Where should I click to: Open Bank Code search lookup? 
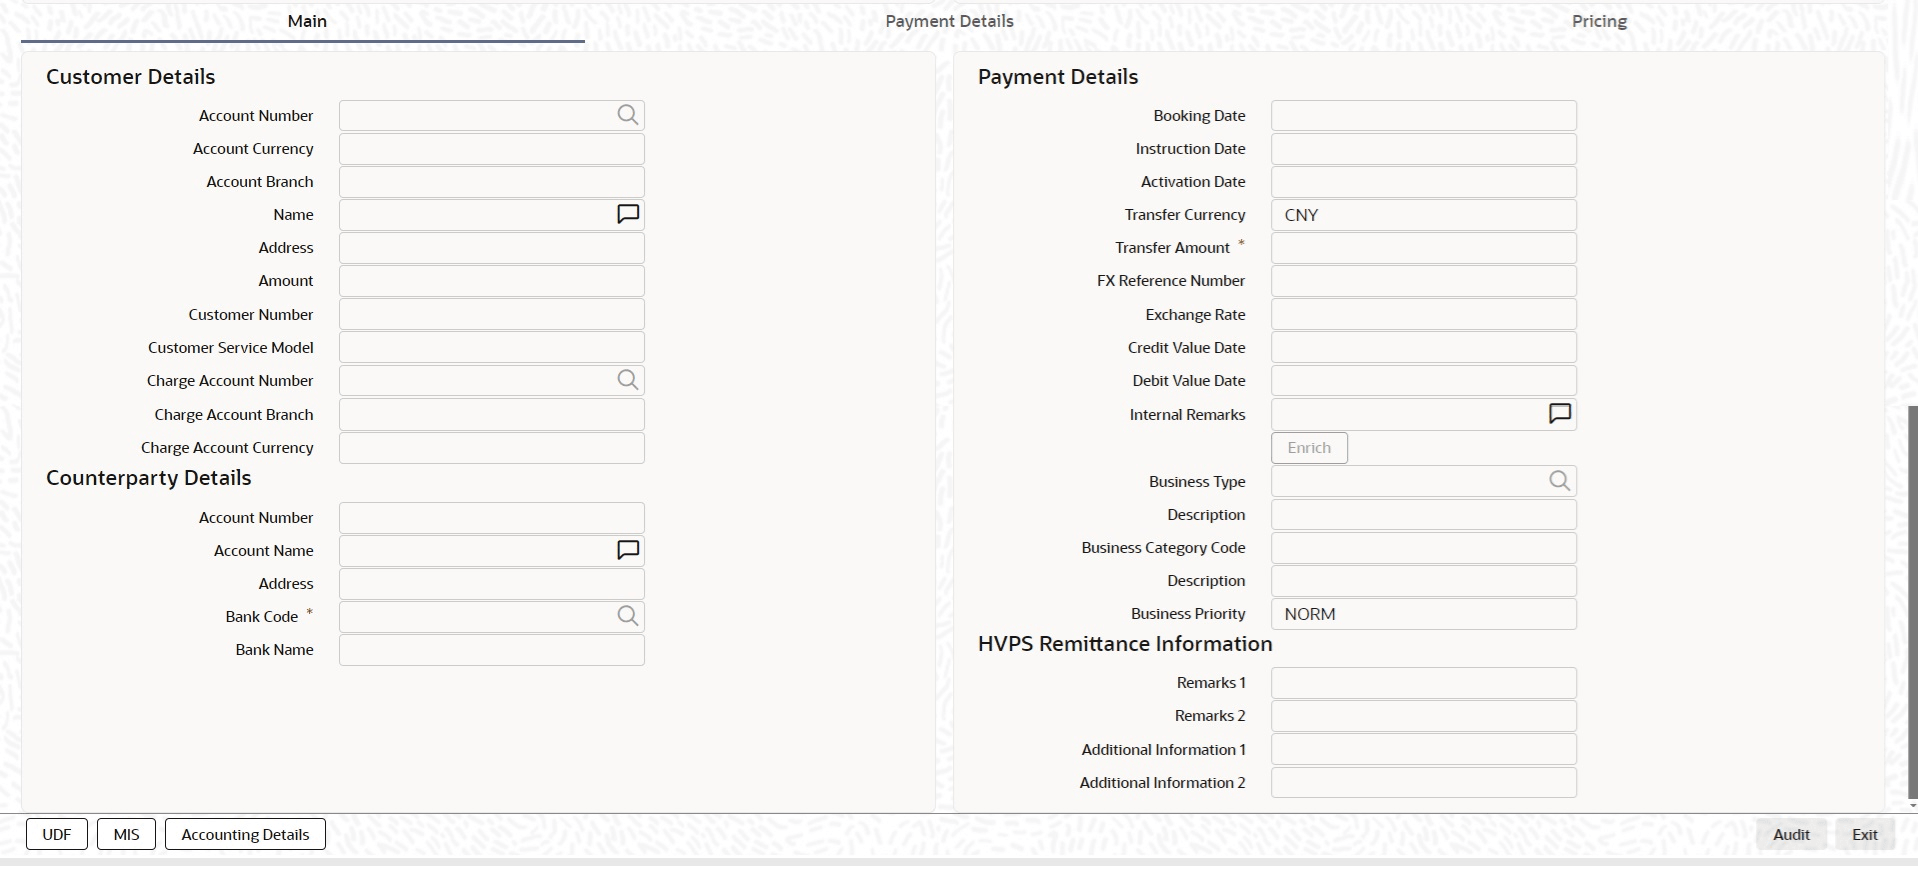(x=627, y=616)
